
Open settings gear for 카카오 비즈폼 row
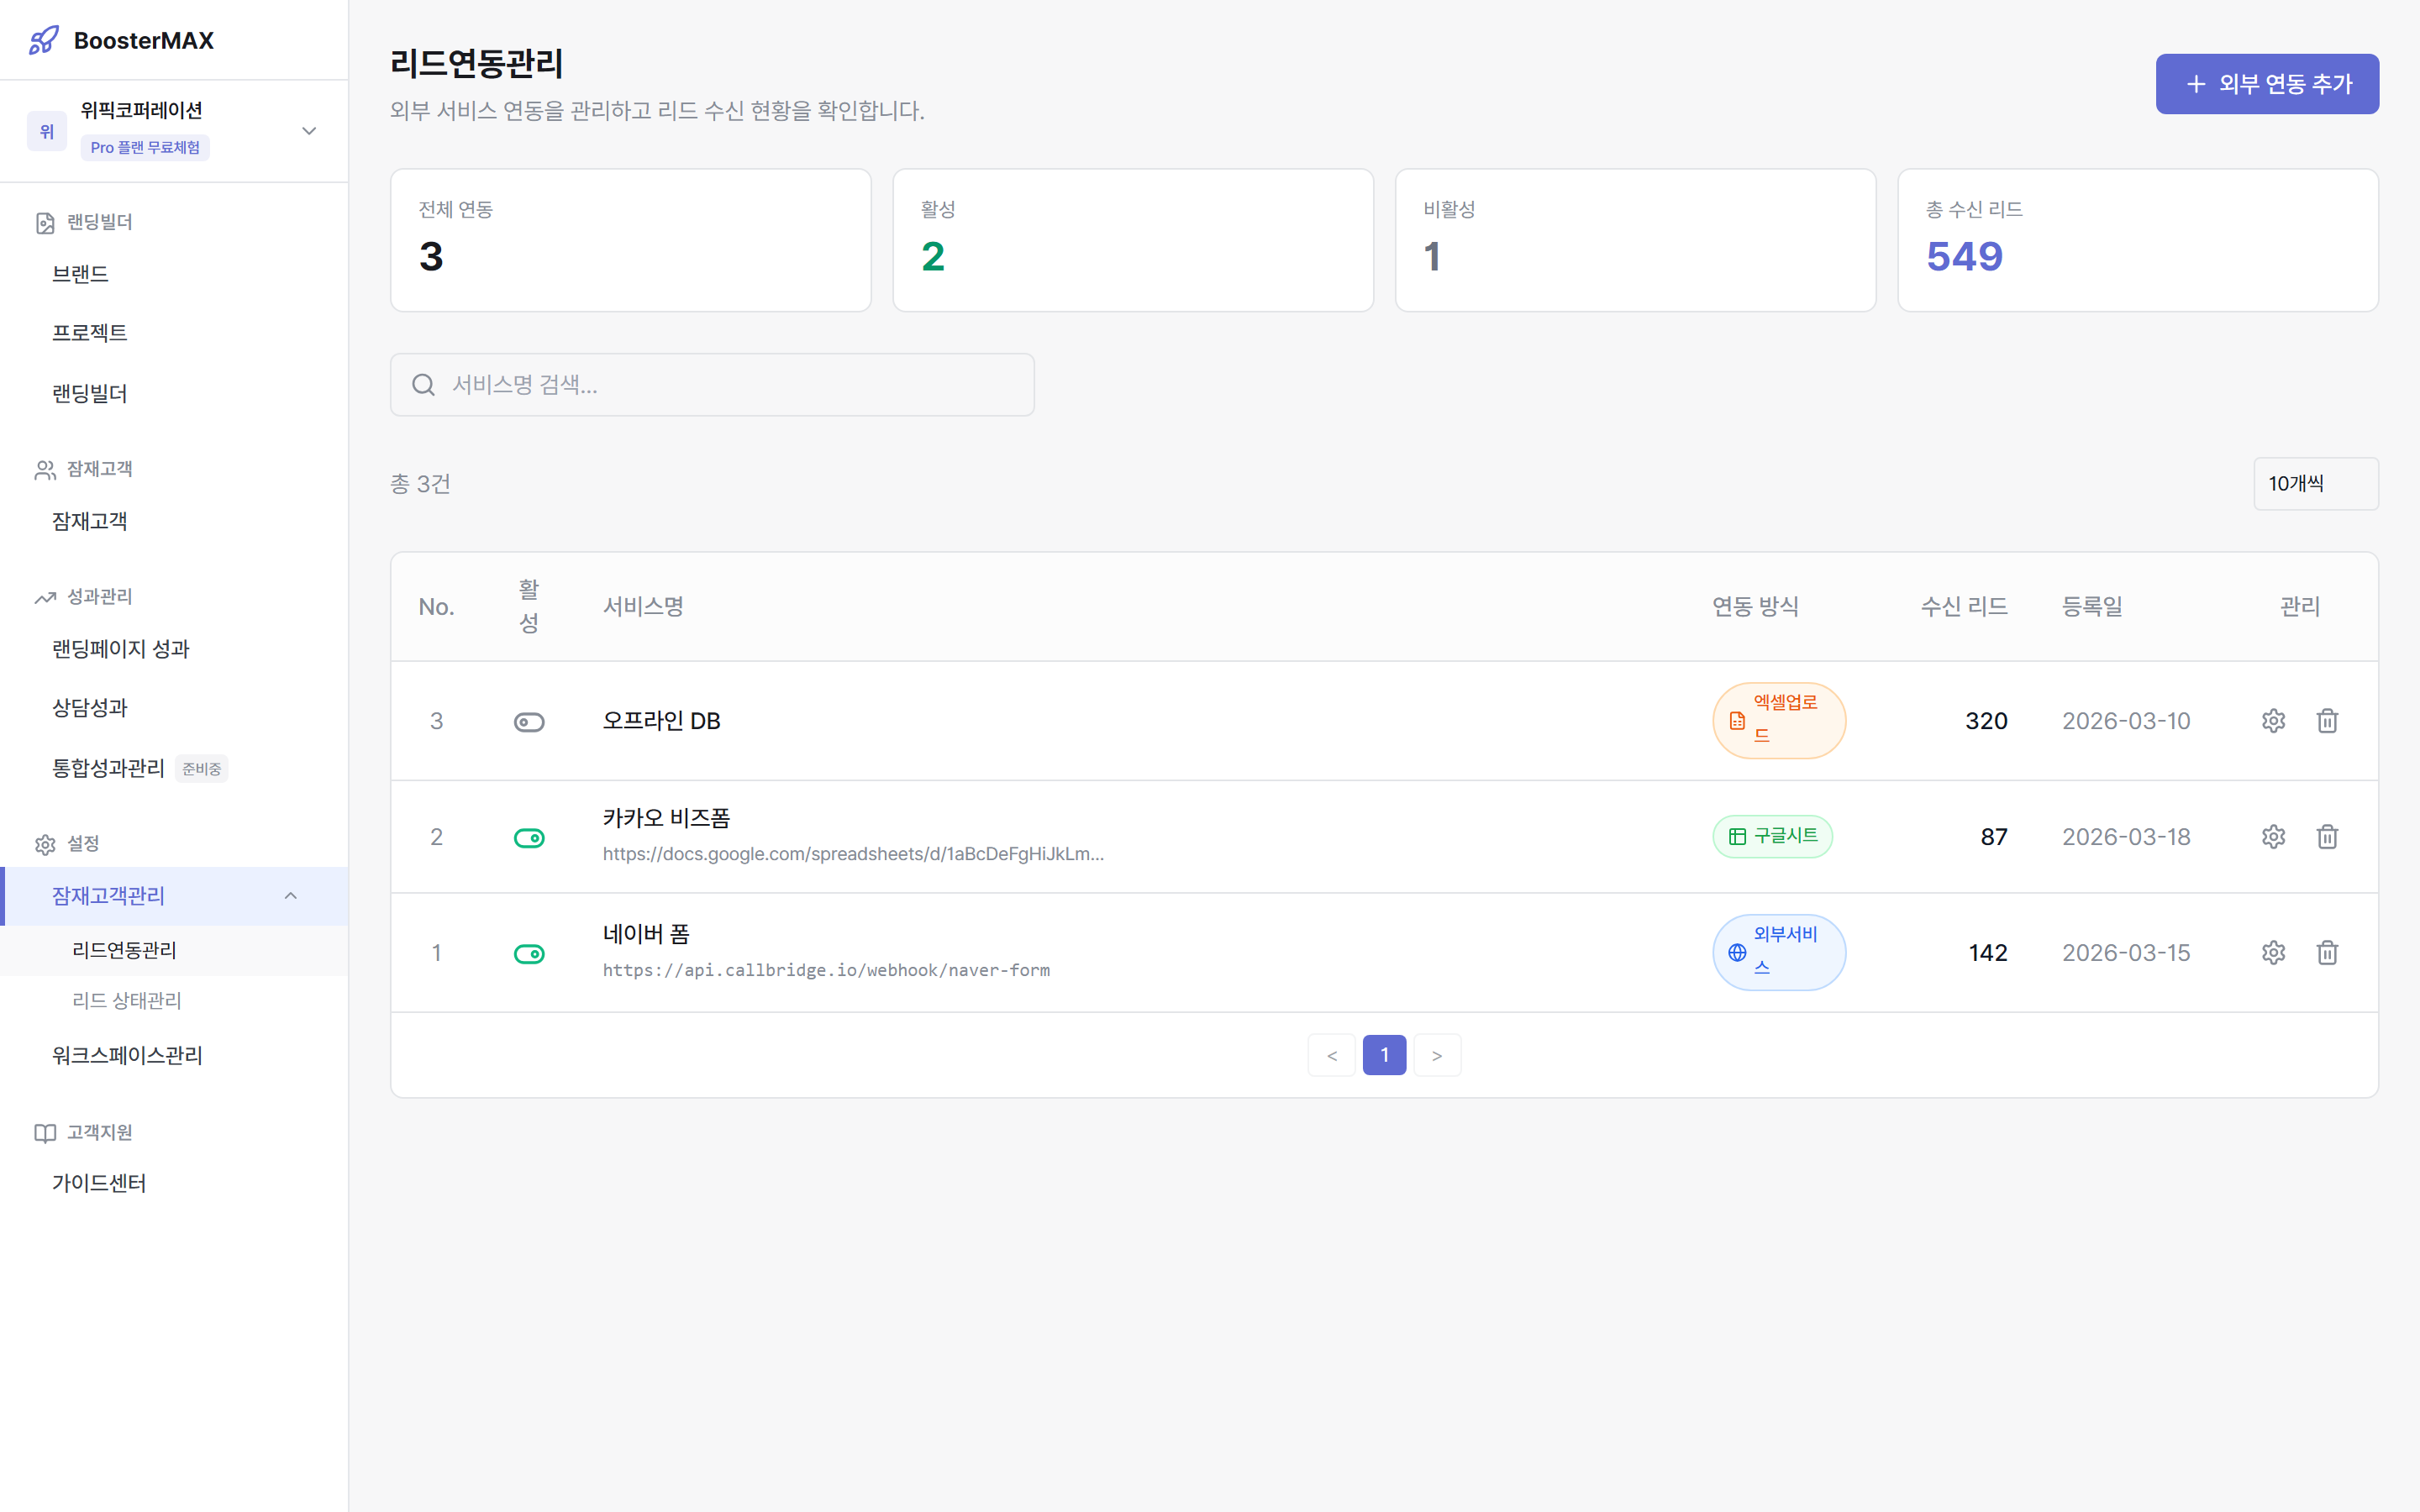[2273, 837]
